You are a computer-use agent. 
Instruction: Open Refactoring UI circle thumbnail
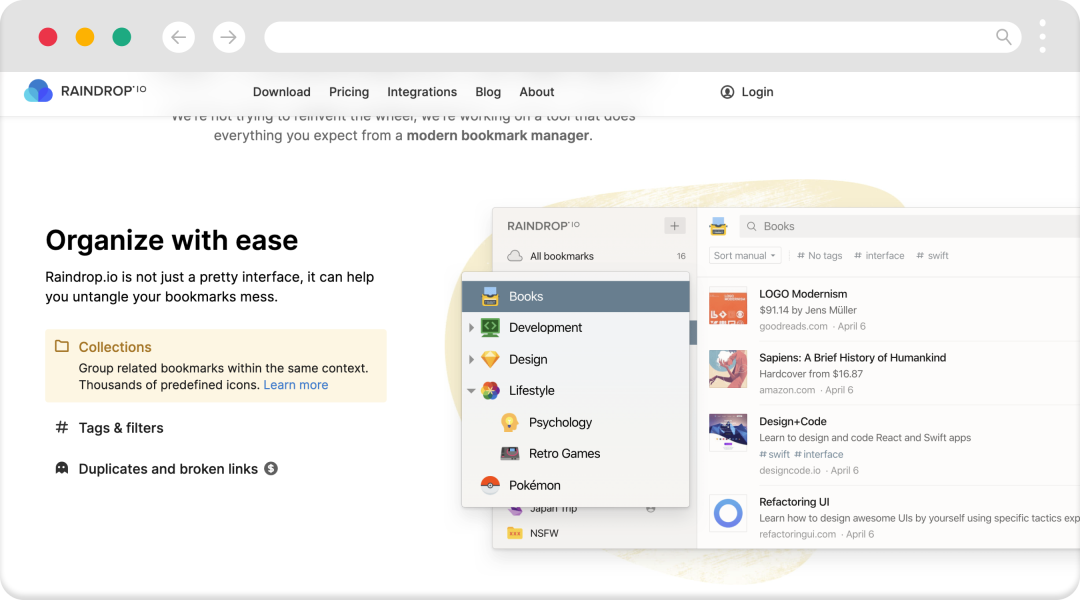728,513
